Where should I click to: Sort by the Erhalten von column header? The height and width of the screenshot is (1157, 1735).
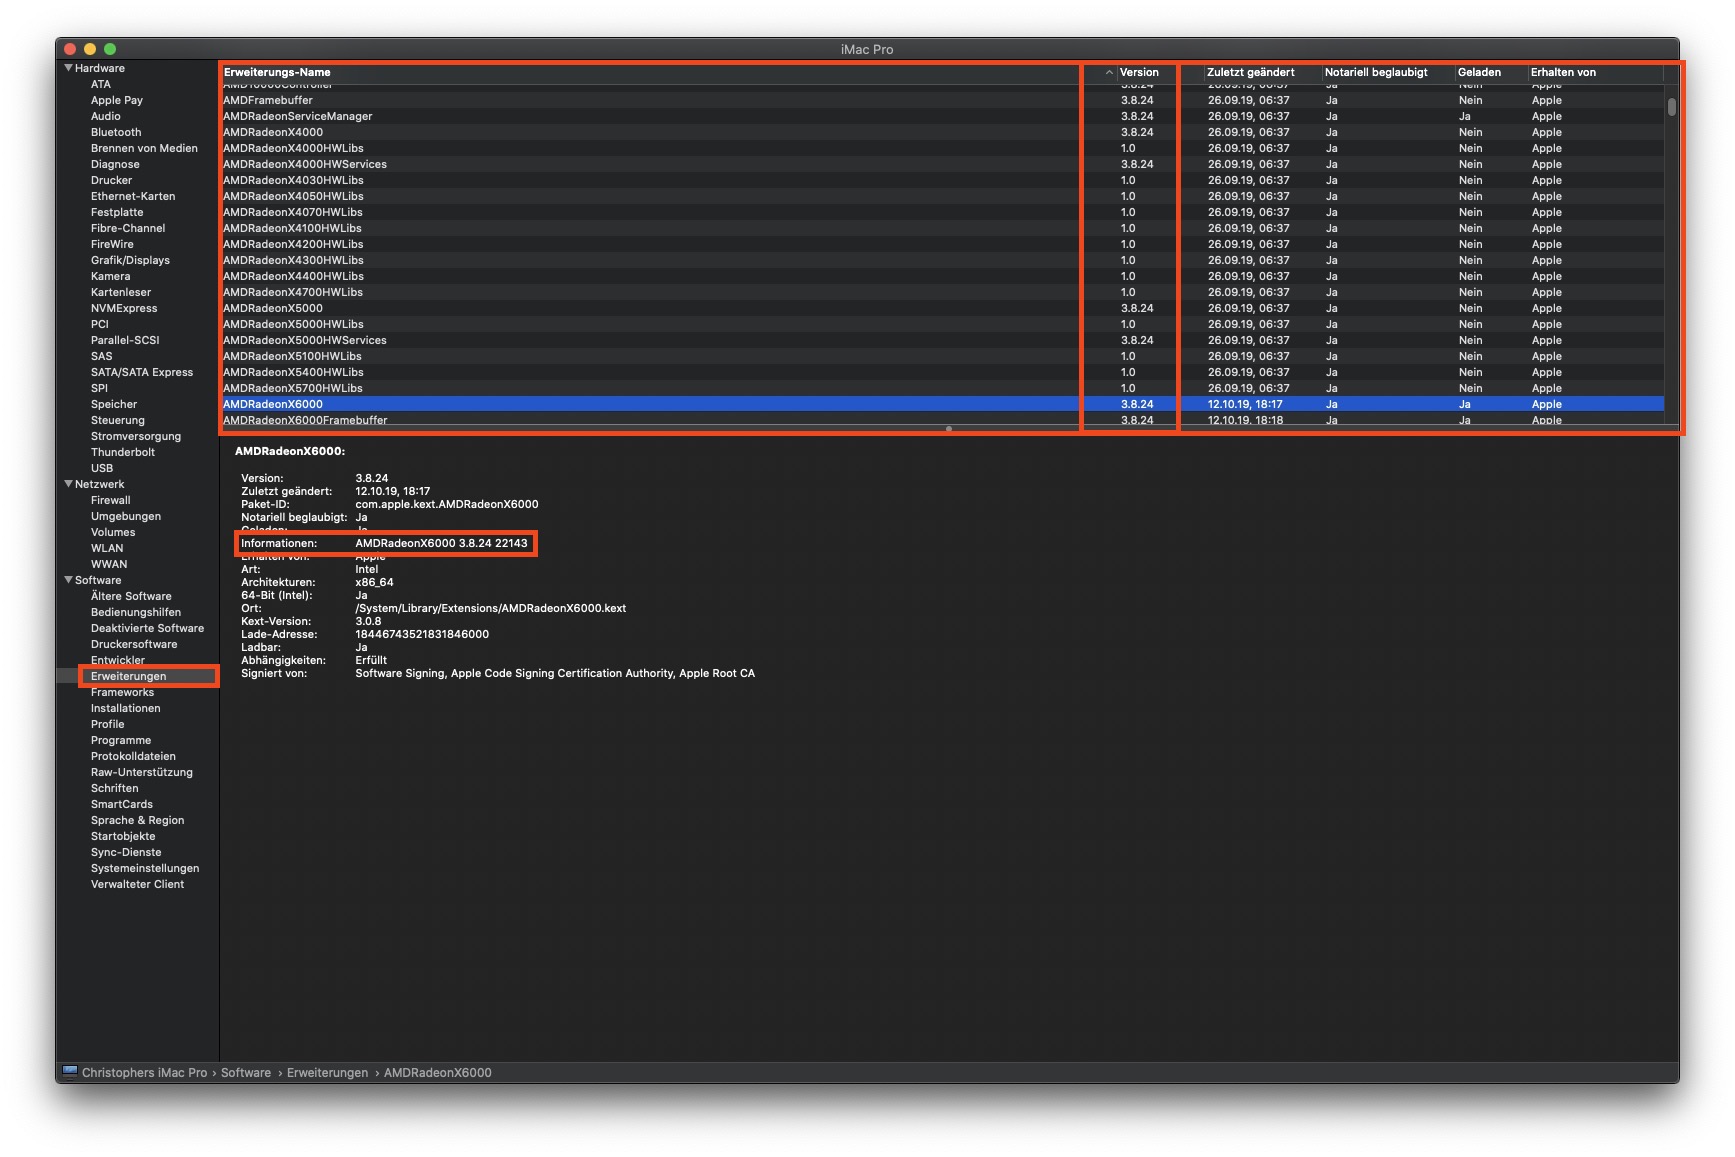[1563, 72]
